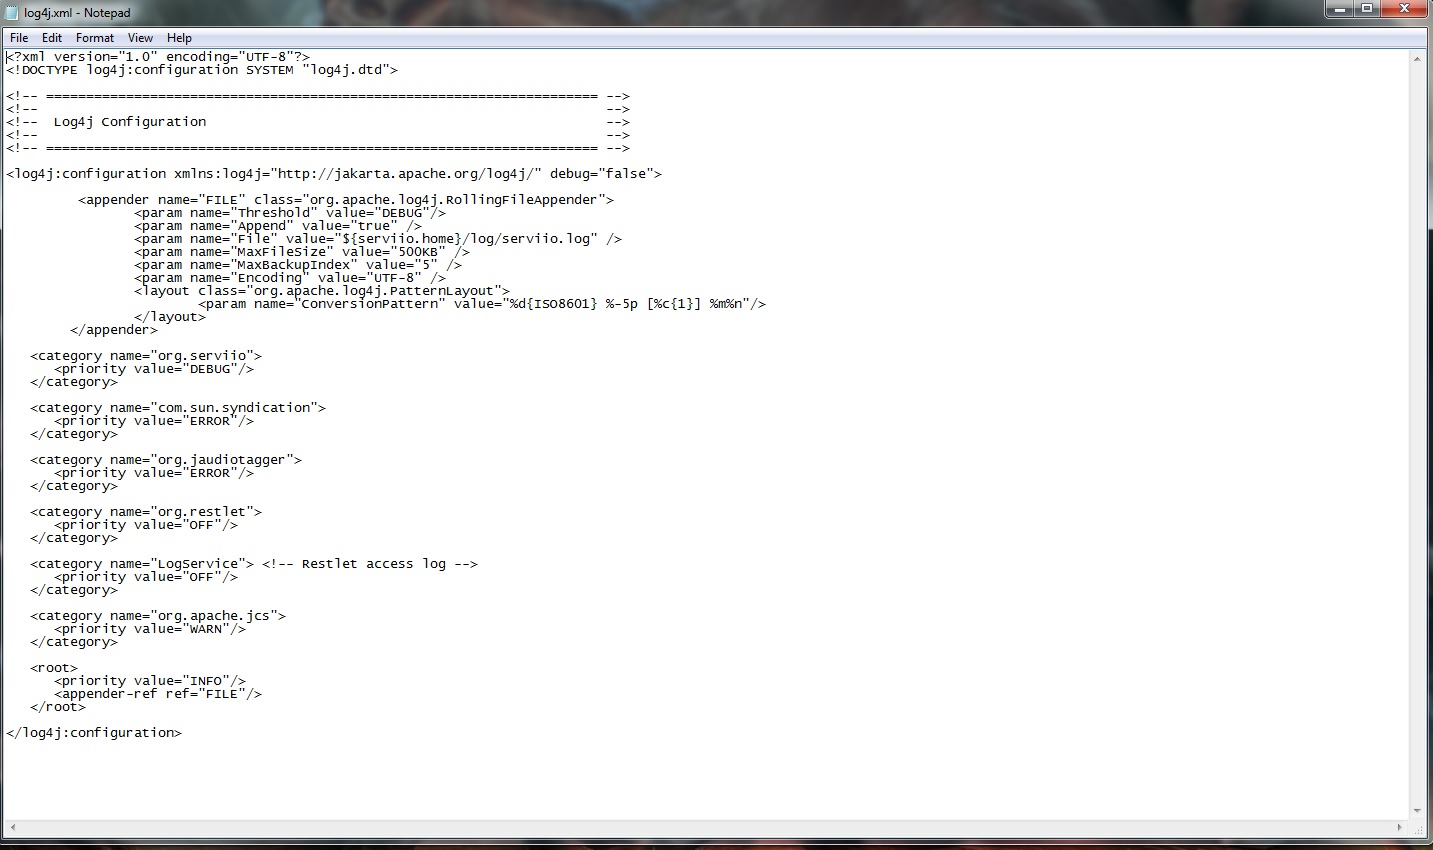Minimize the Notepad window

(1340, 9)
